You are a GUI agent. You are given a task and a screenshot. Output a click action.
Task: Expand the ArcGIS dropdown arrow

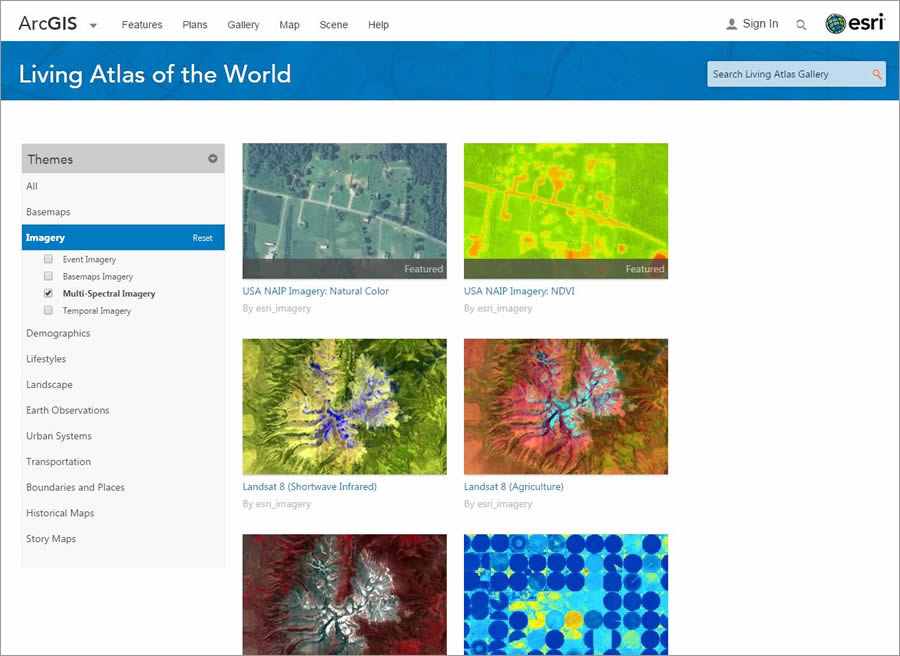93,25
